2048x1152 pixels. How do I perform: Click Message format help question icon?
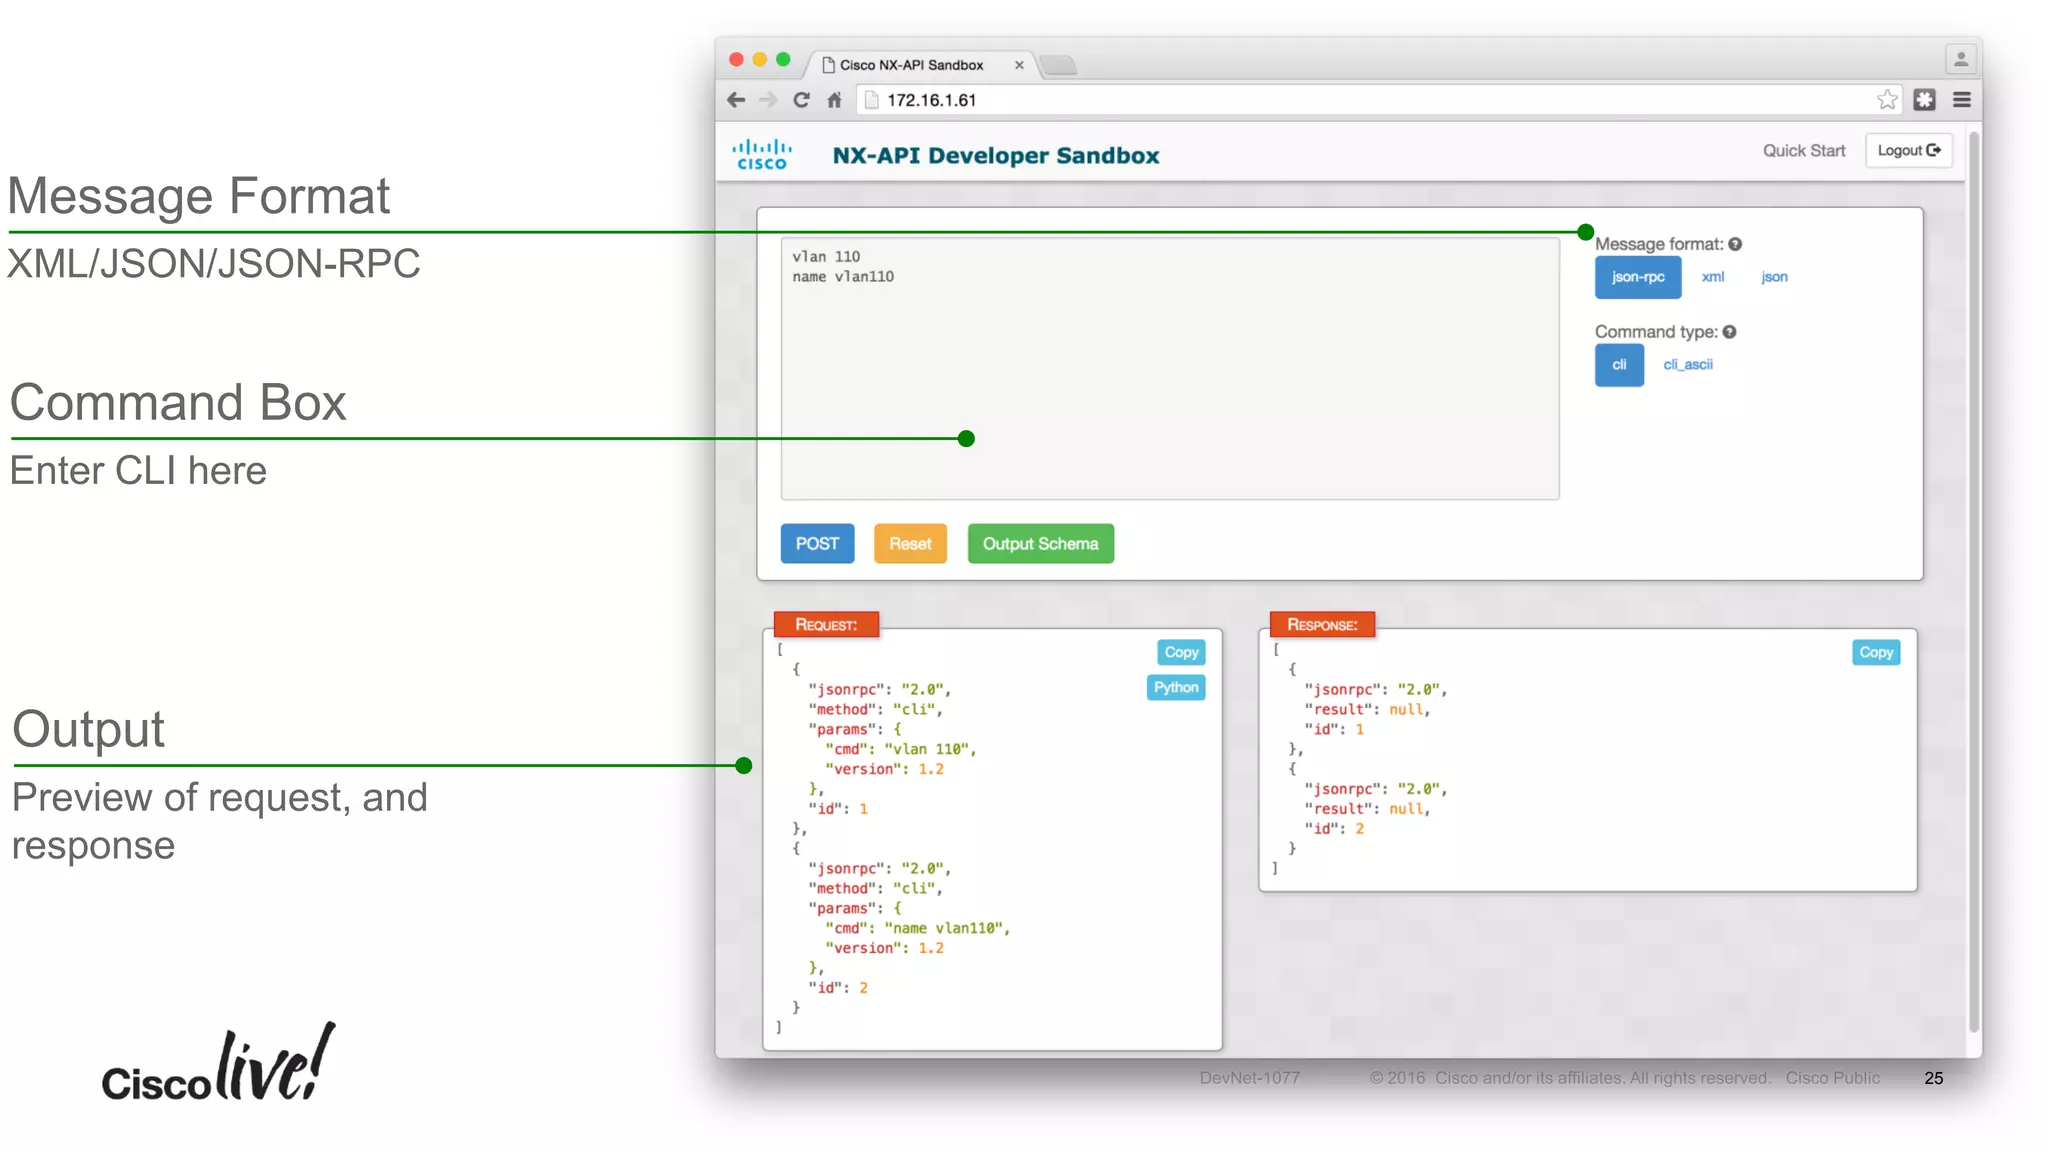point(1736,244)
